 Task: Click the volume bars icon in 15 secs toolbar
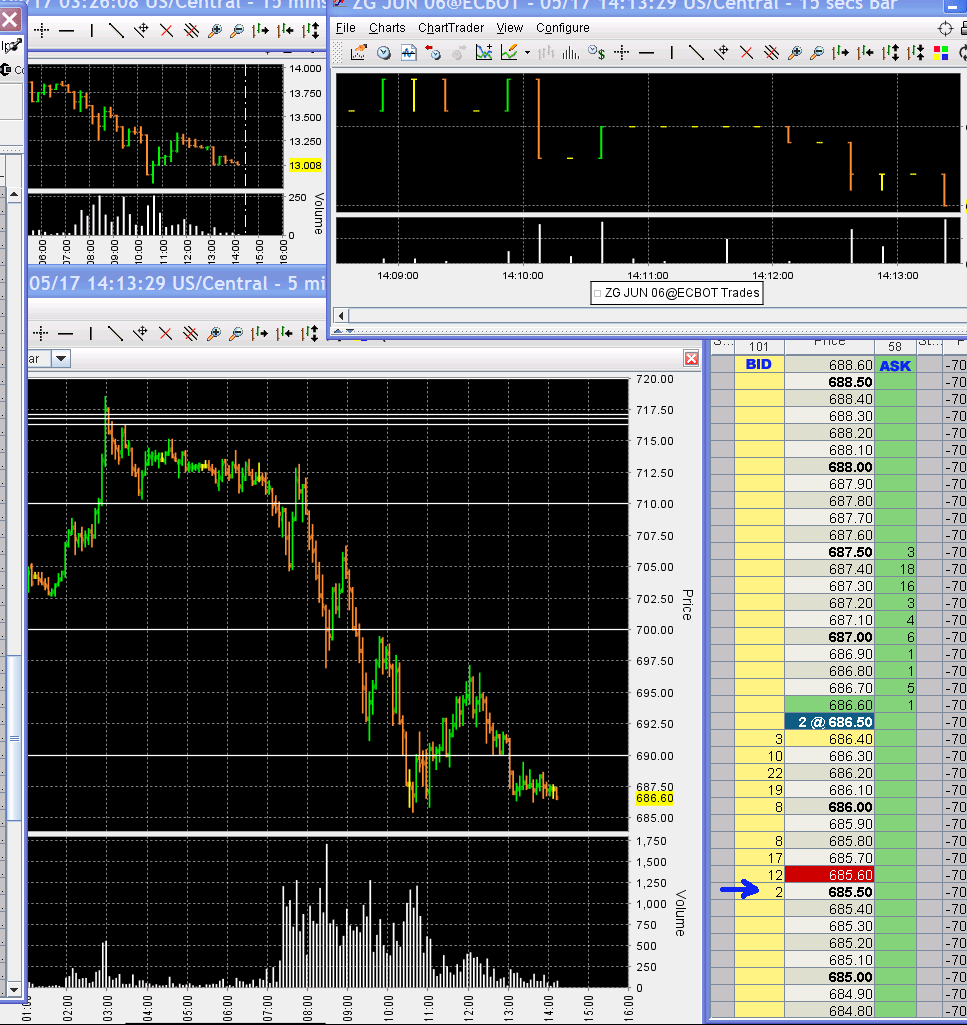pos(571,53)
